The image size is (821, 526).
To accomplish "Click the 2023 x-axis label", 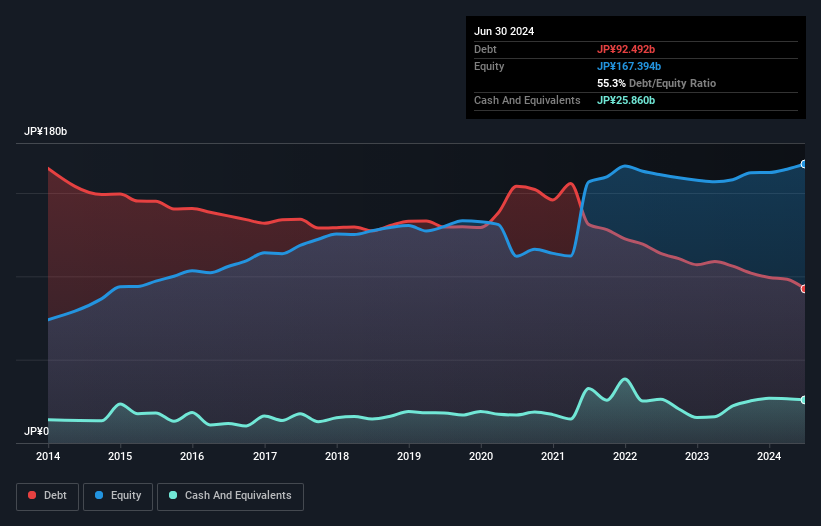I will coord(697,456).
